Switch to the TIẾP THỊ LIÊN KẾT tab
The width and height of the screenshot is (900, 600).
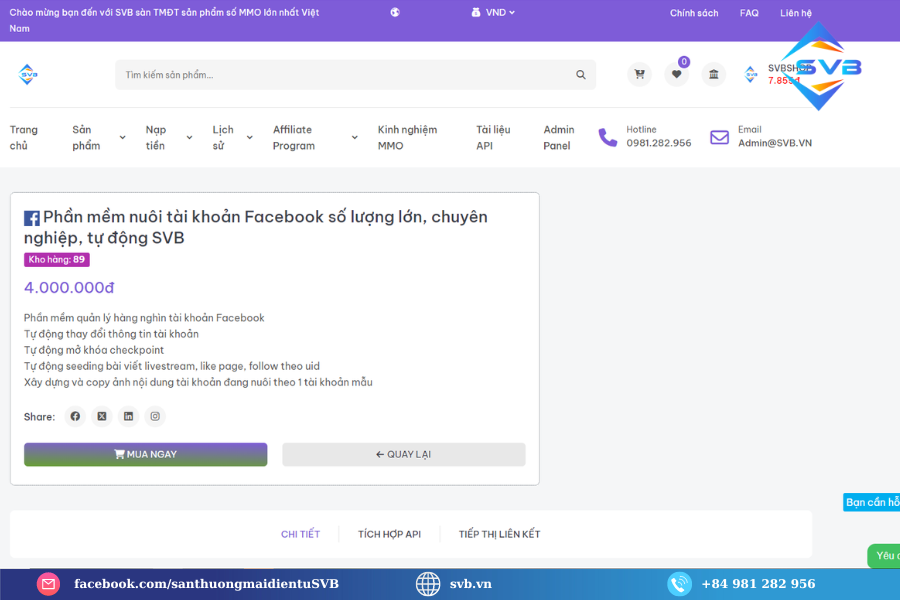tap(499, 534)
